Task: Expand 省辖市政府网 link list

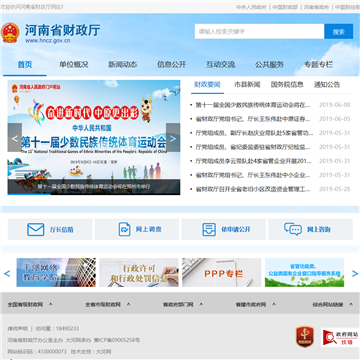Action: (x=256, y=304)
